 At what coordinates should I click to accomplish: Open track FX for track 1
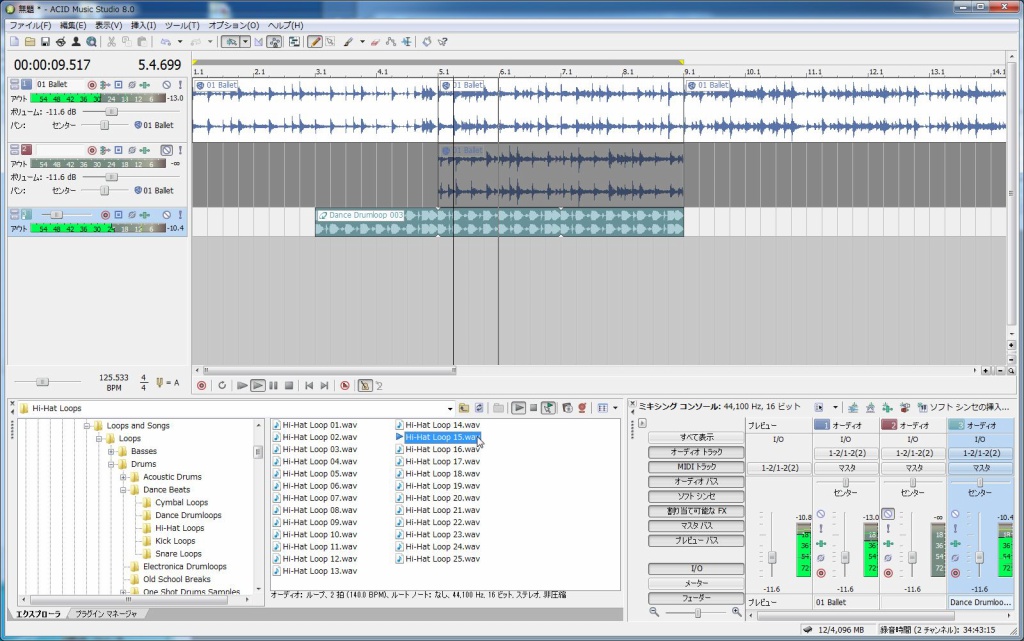pyautogui.click(x=145, y=85)
